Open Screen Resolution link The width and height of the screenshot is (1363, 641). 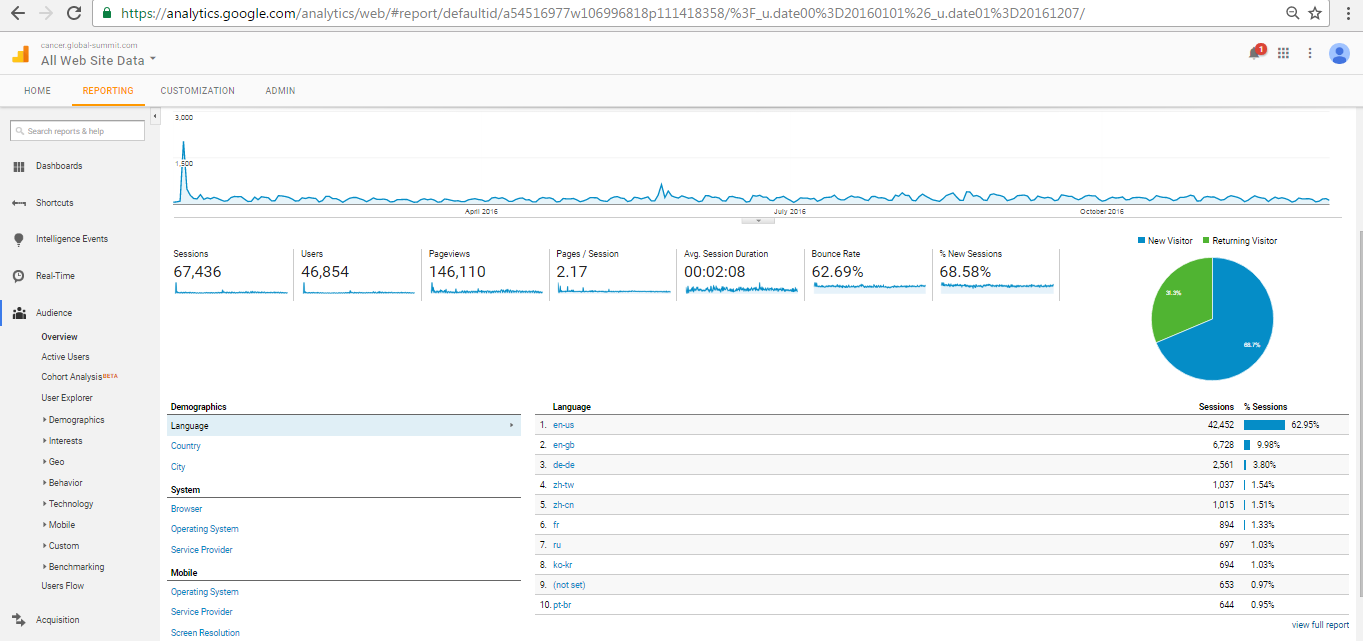coord(205,633)
